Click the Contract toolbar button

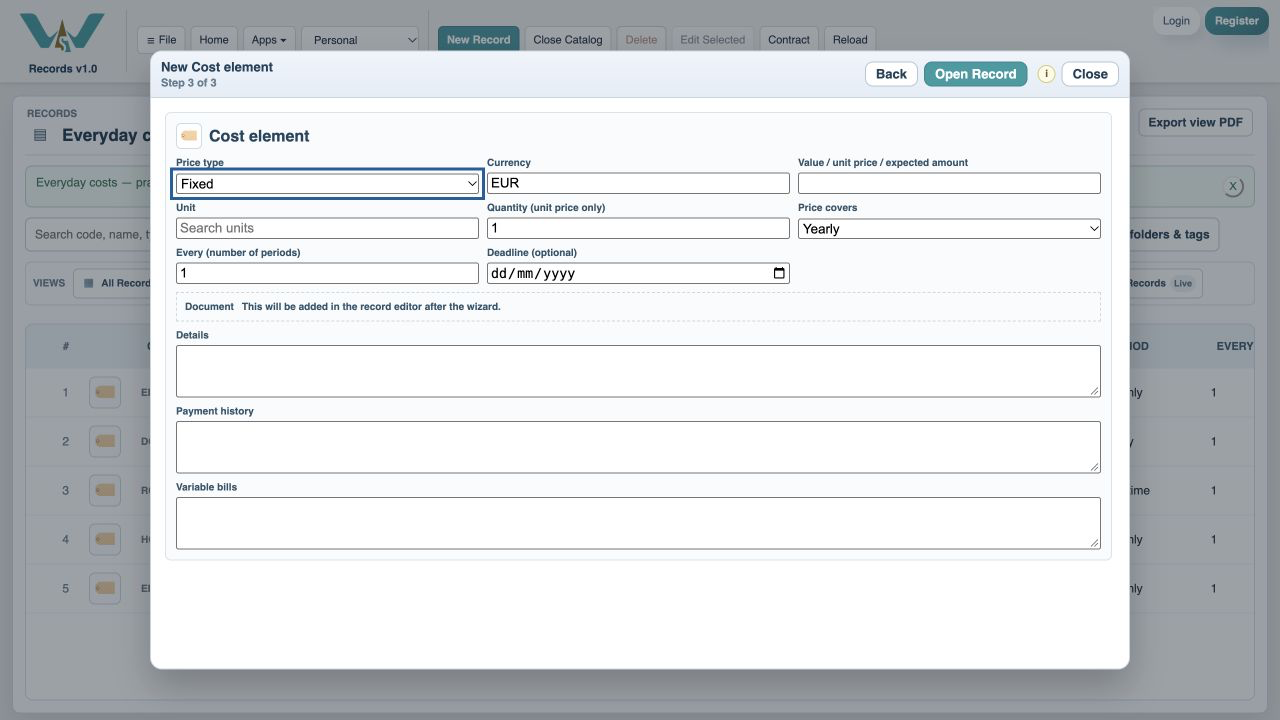tap(789, 40)
